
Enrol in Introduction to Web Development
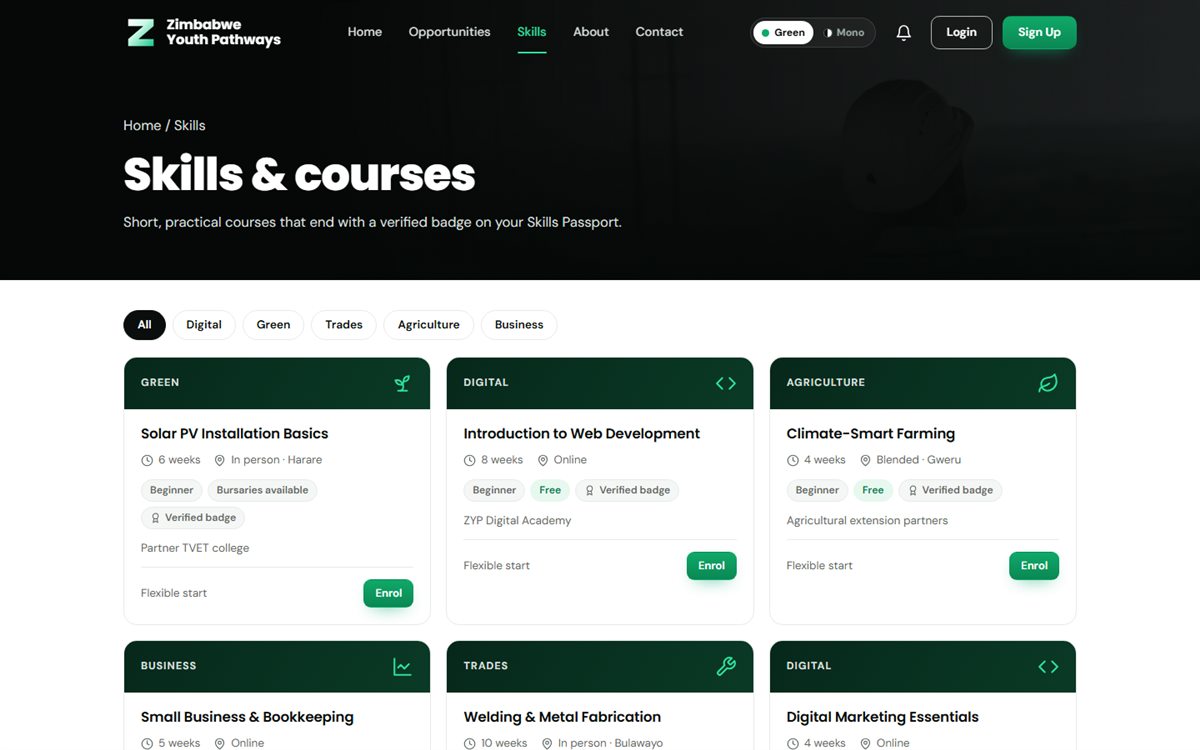(x=711, y=566)
